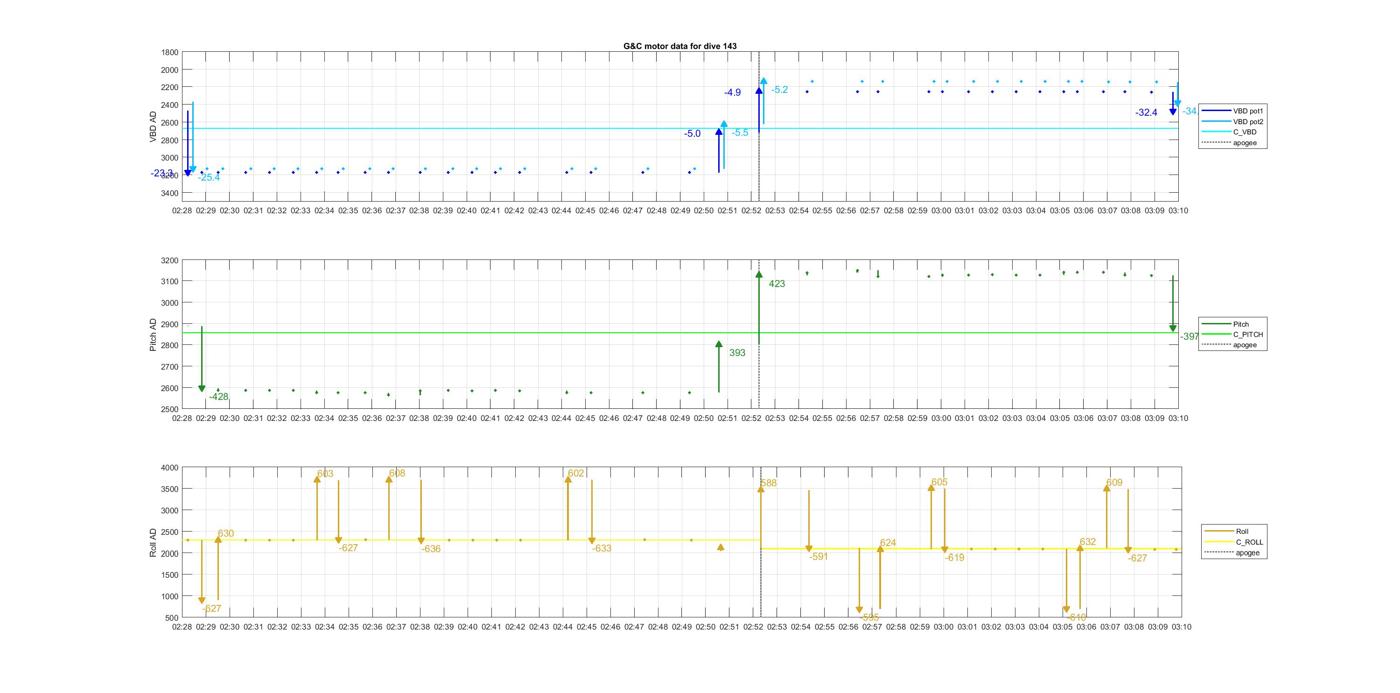Click the '603' roll data label
This screenshot has width=1400, height=693.
[325, 474]
